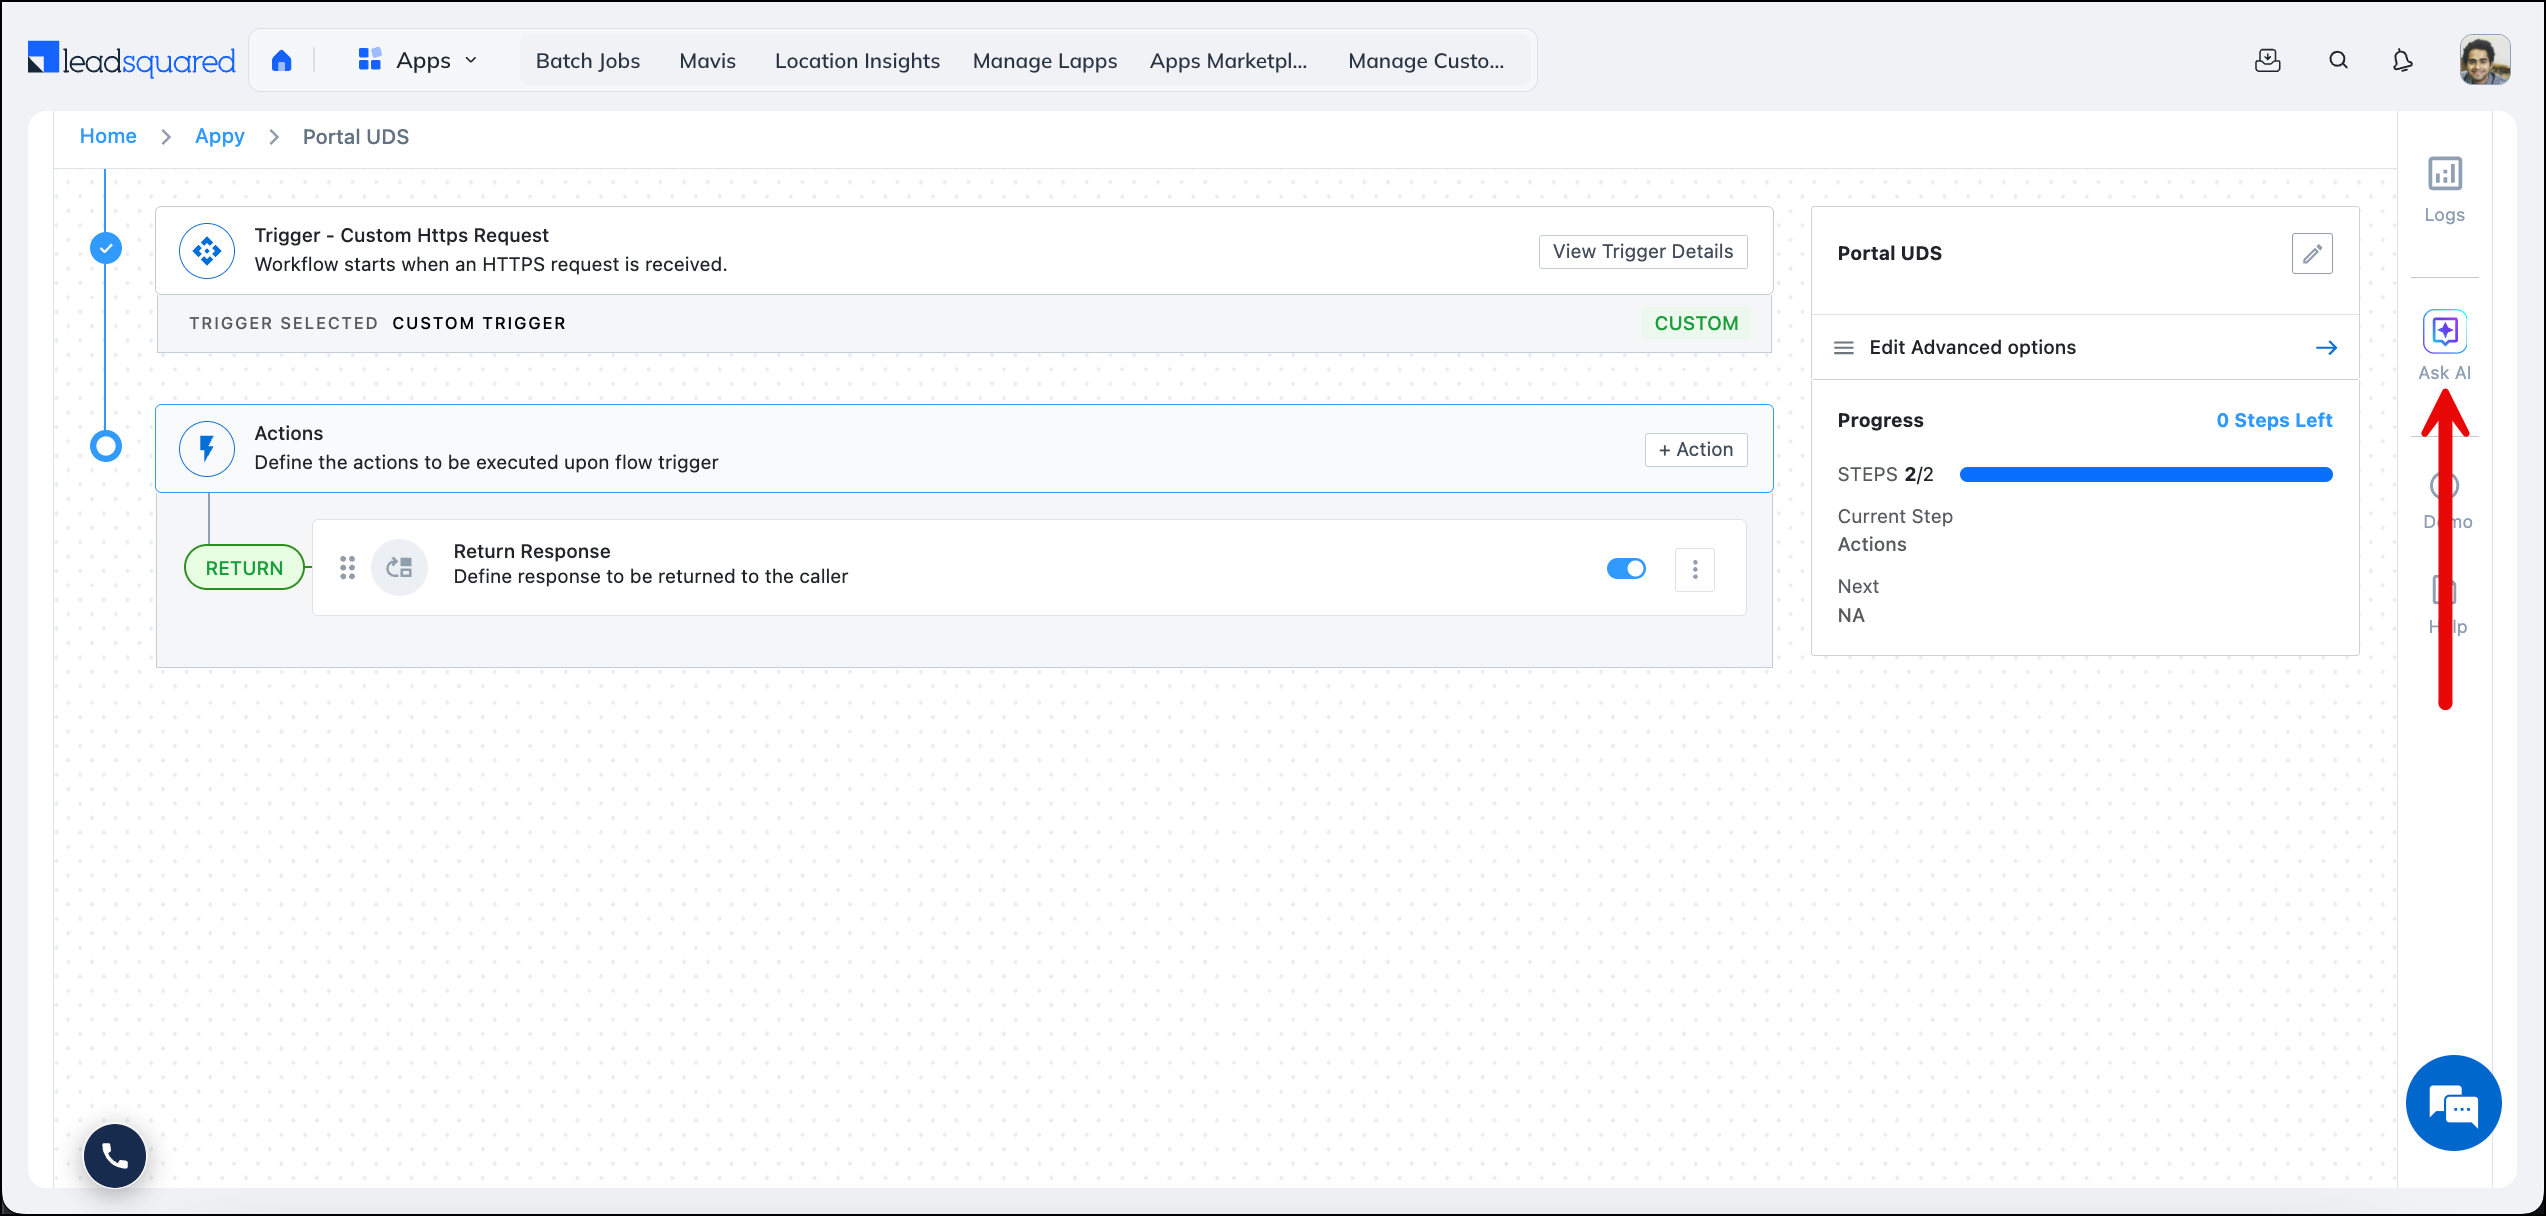
Task: Click the download inbox icon in header
Action: pos(2267,61)
